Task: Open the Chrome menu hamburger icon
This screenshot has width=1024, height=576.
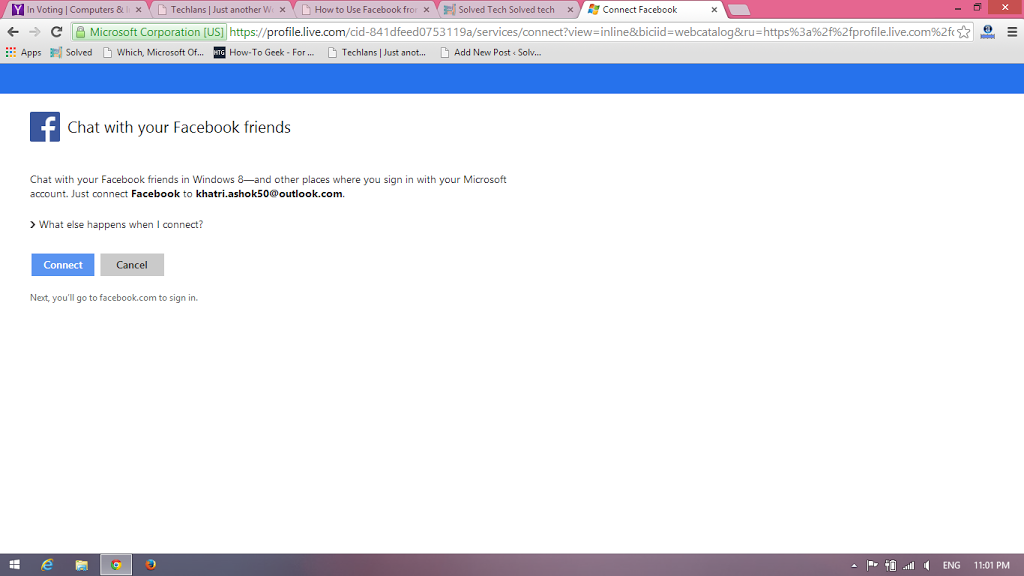Action: (1011, 32)
